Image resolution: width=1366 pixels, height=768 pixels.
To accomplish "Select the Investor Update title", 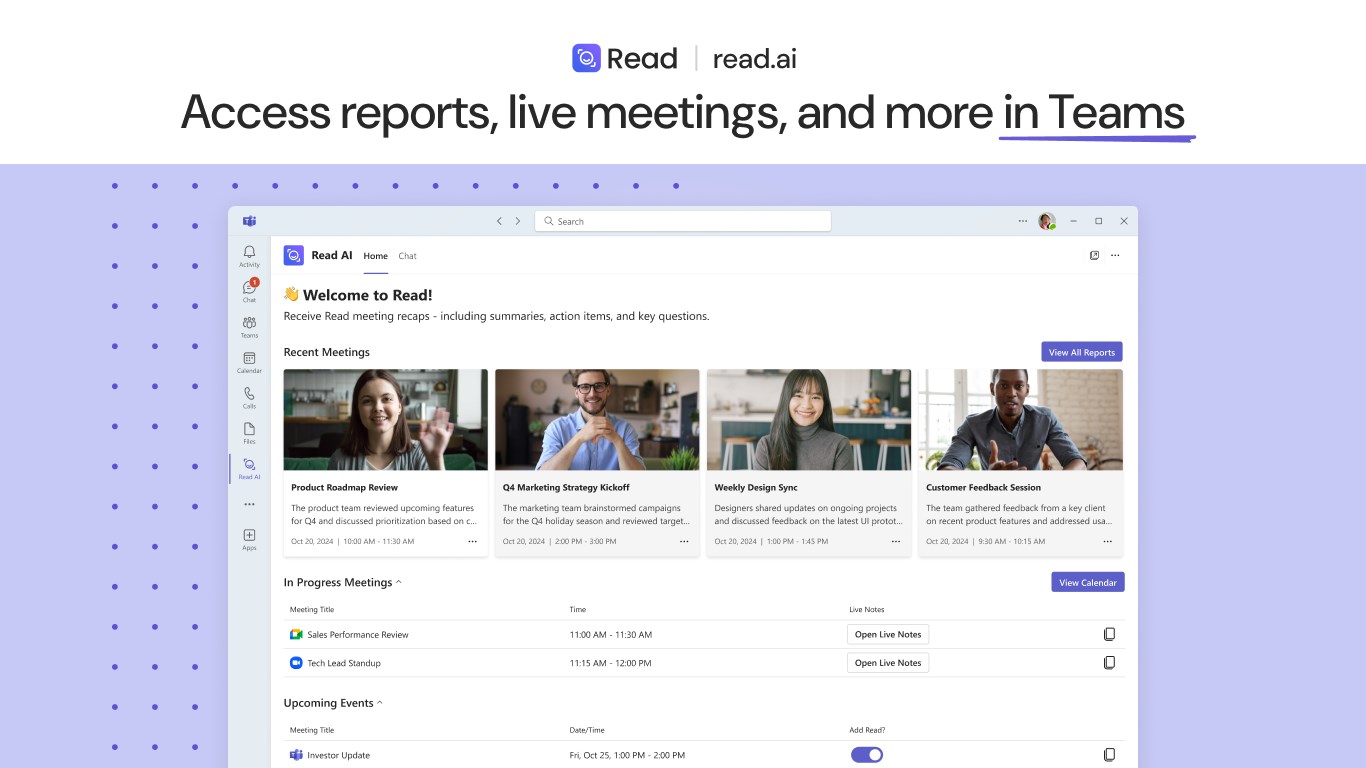I will [x=338, y=755].
